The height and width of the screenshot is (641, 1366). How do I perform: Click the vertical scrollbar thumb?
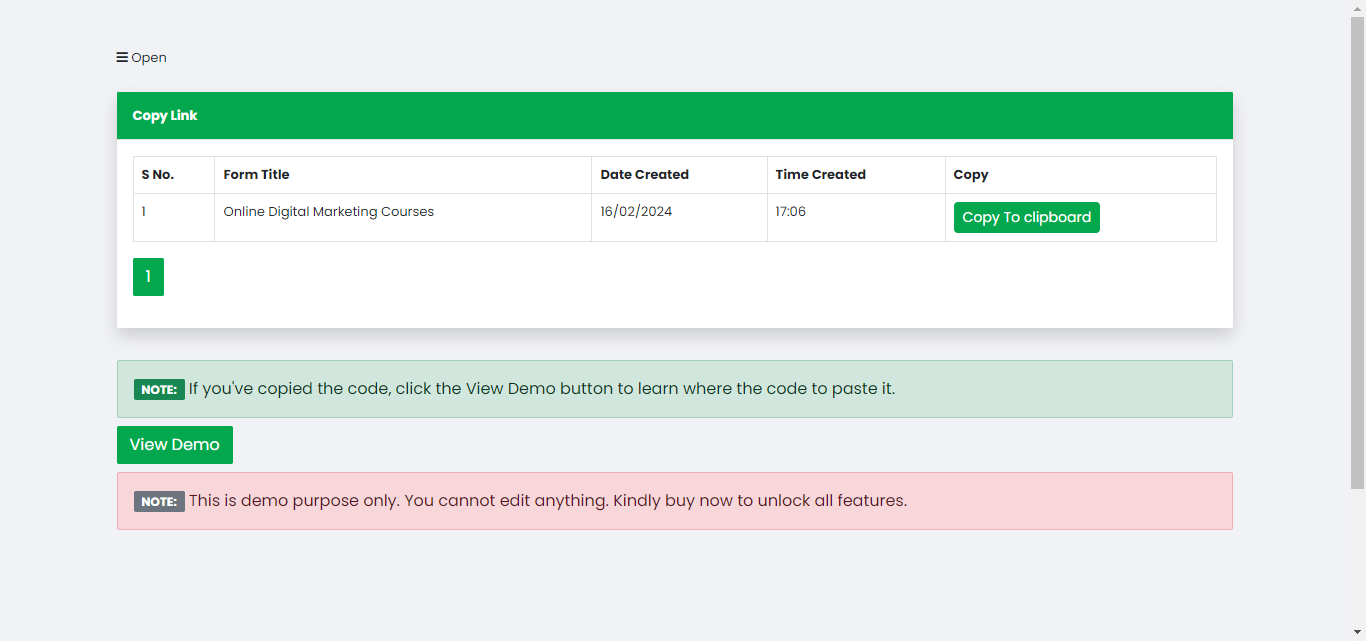1357,250
